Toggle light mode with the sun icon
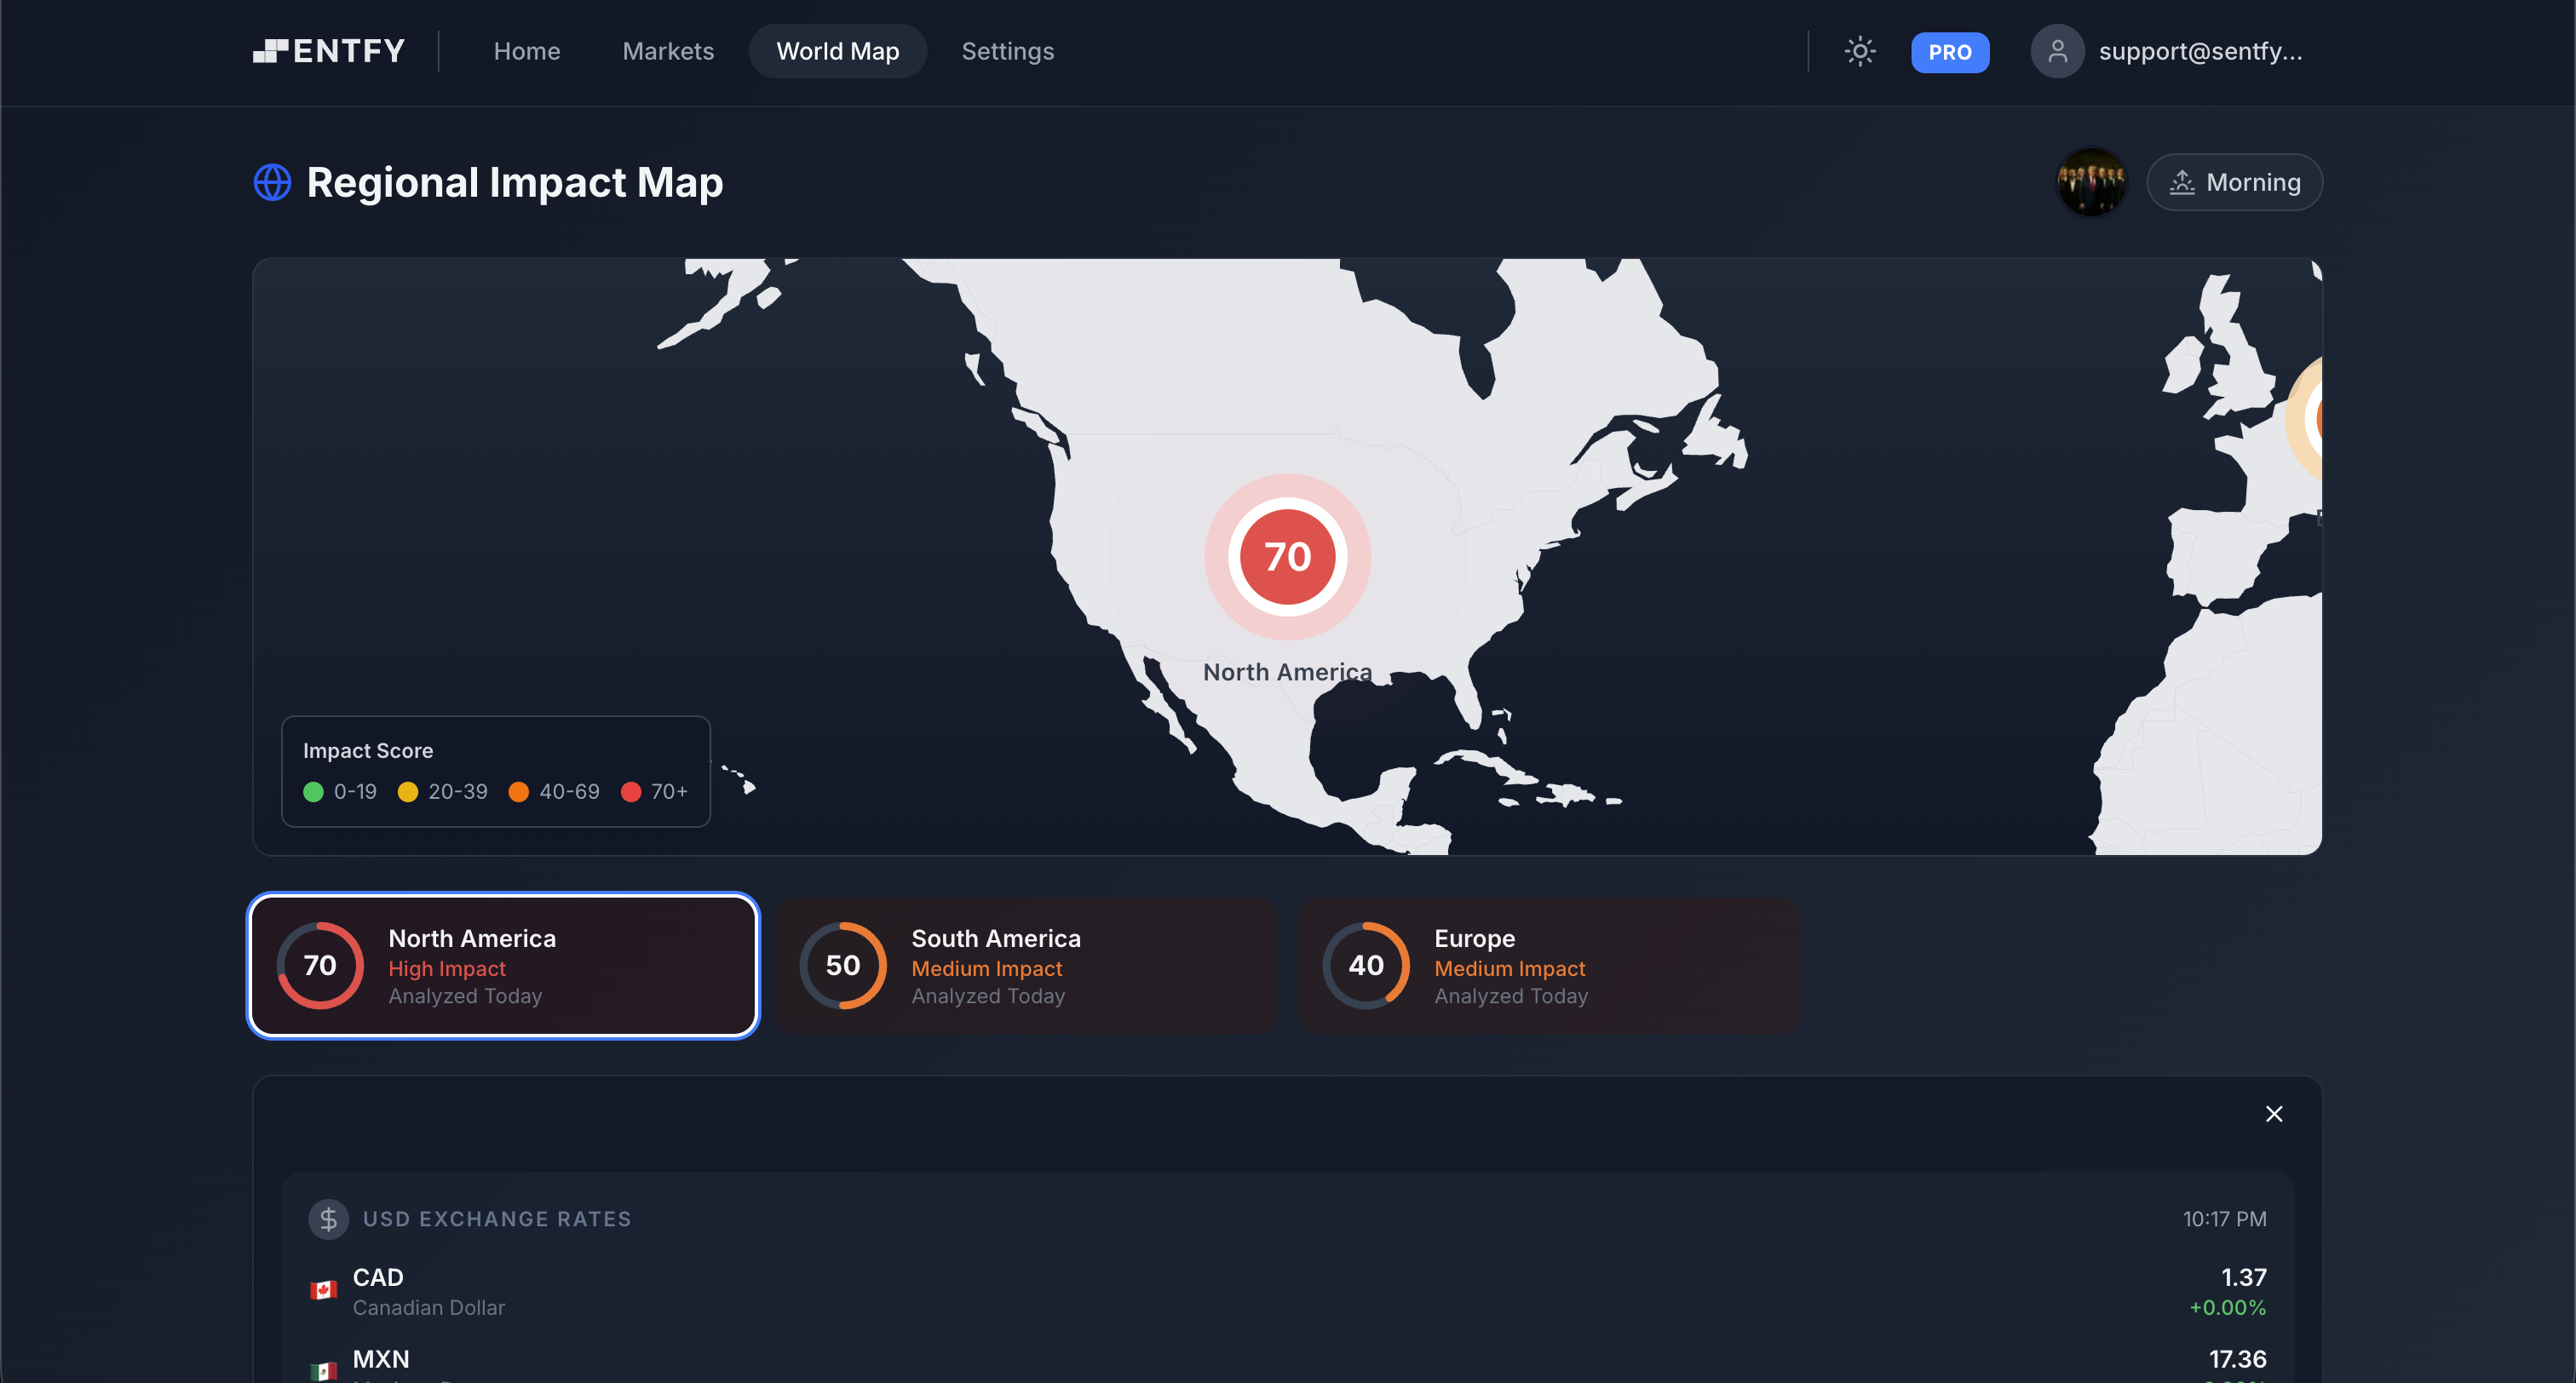The height and width of the screenshot is (1383, 2576). click(x=1859, y=51)
